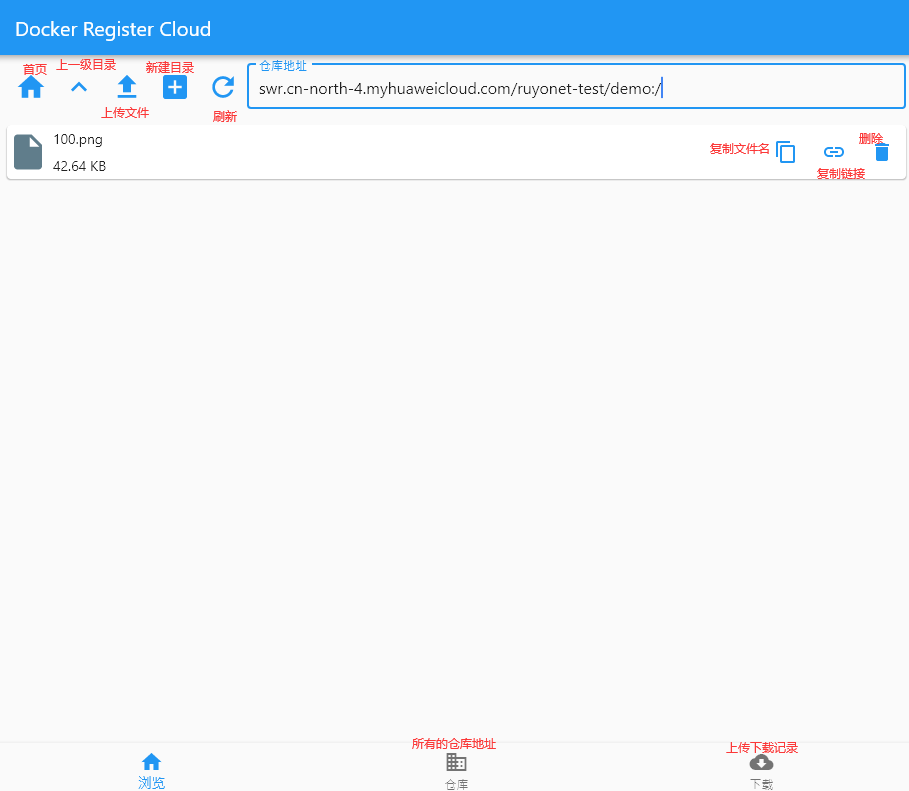Open the 仓库 tab label

(x=456, y=784)
